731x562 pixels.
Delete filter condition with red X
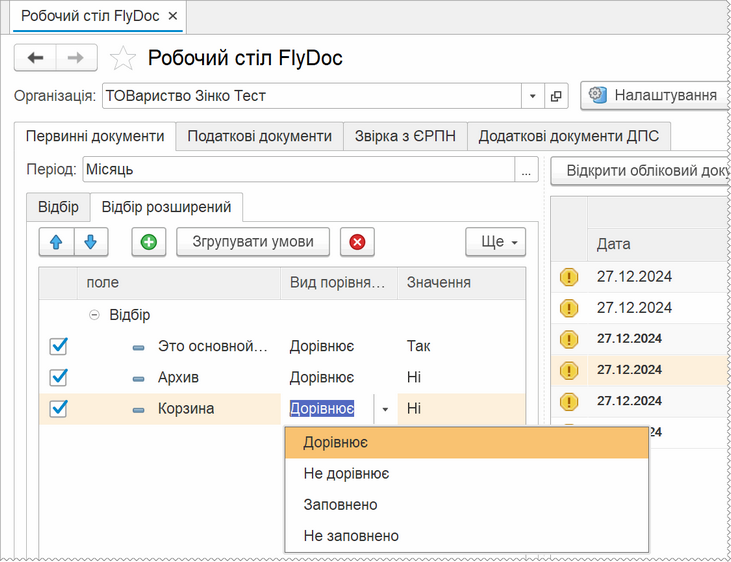pos(357,242)
